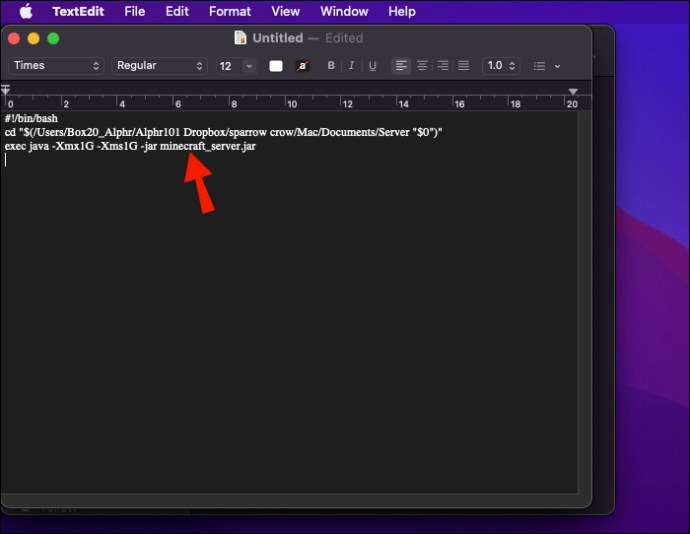This screenshot has width=690, height=534.
Task: Toggle bold formatting
Action: (x=332, y=66)
